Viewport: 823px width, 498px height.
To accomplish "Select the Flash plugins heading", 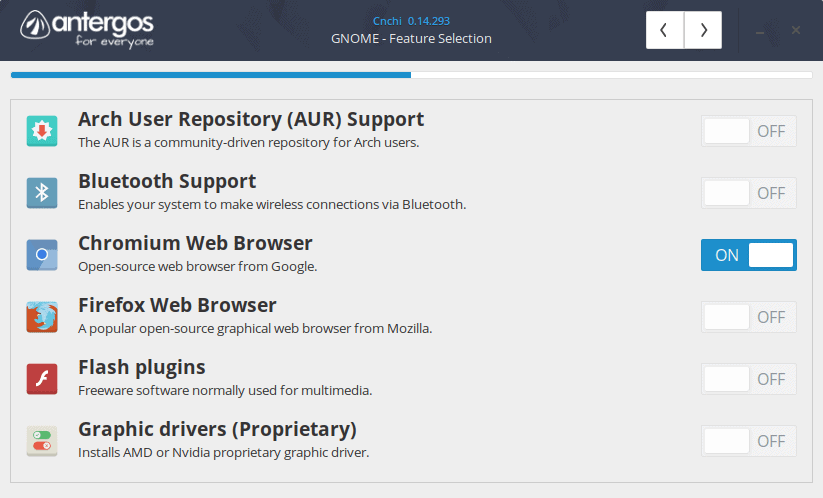I will (x=142, y=367).
